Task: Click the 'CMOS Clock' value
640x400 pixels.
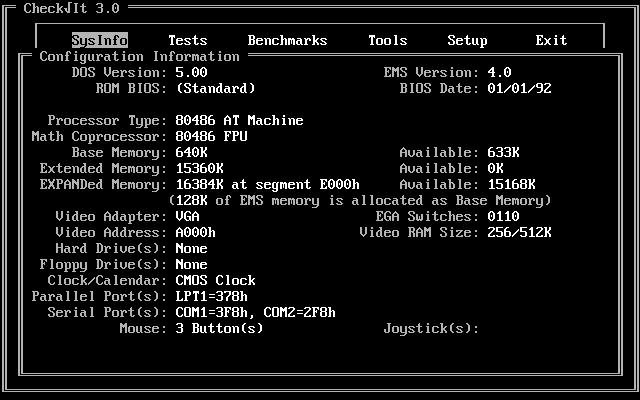Action: pyautogui.click(x=216, y=280)
